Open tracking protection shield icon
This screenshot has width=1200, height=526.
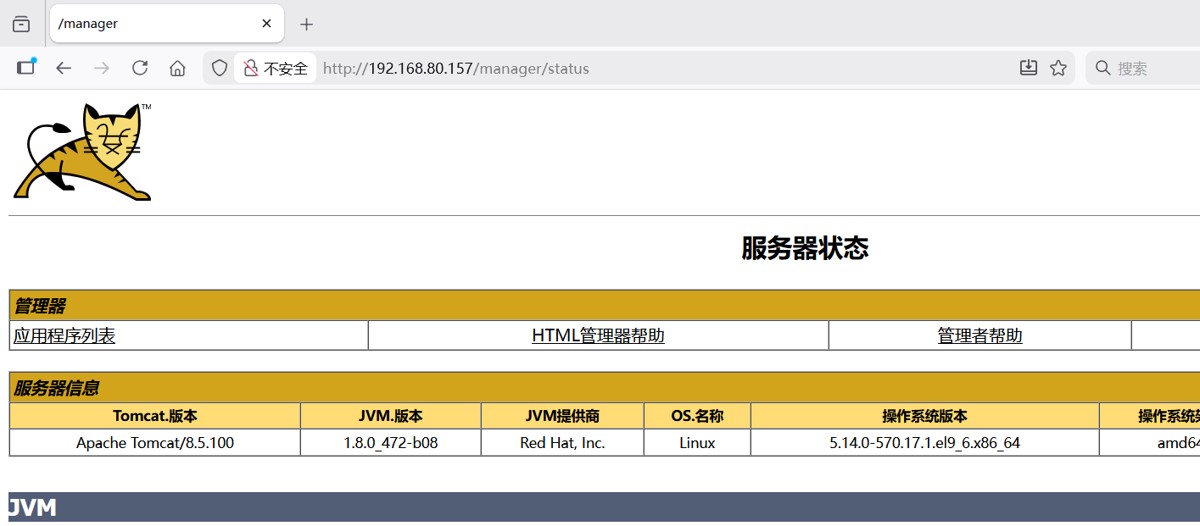[x=220, y=68]
